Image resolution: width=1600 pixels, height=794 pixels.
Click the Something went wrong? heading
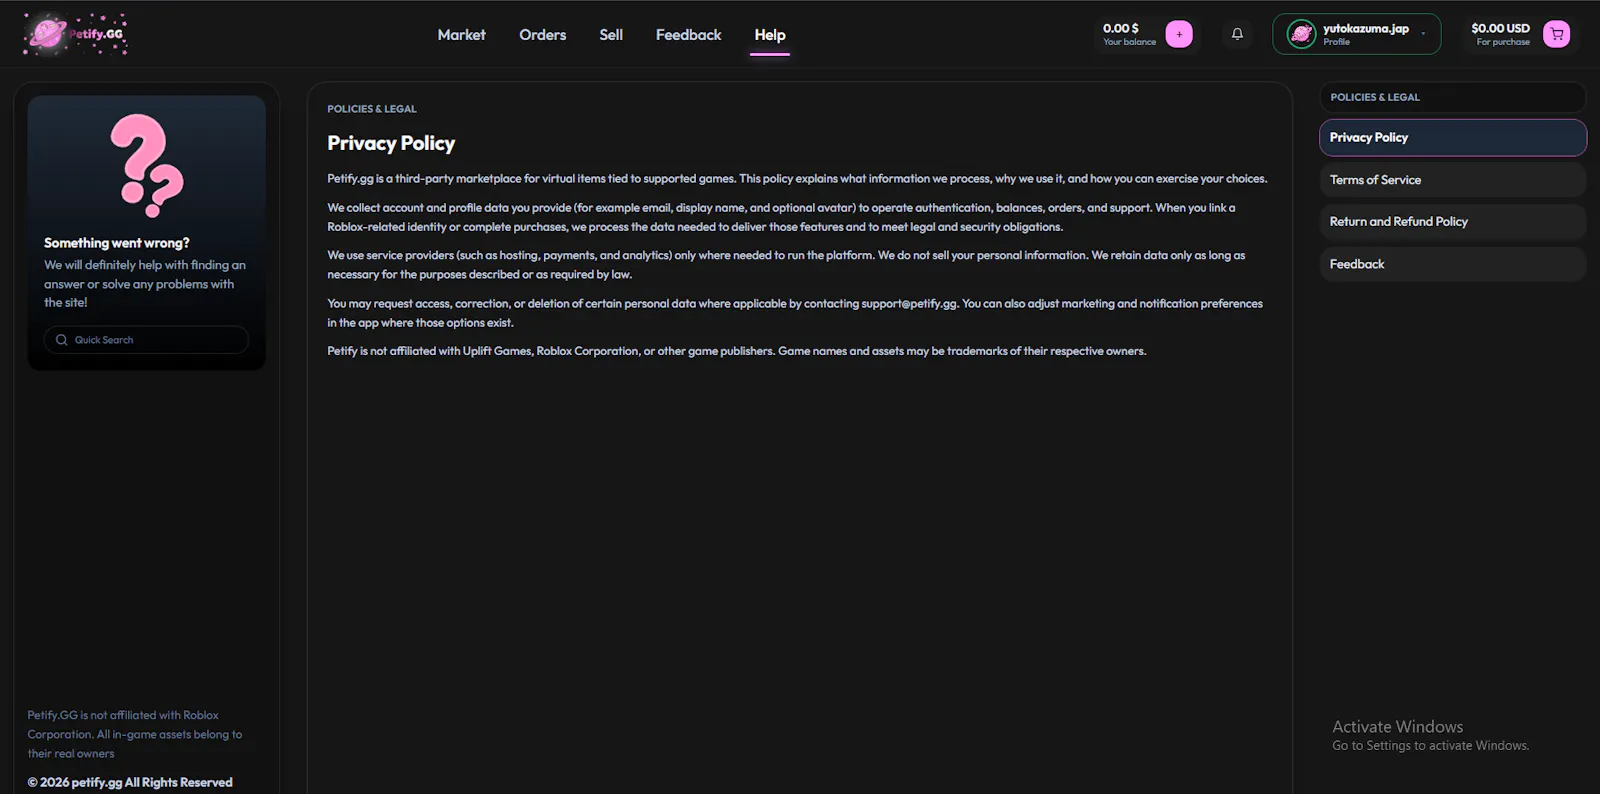[x=117, y=243]
